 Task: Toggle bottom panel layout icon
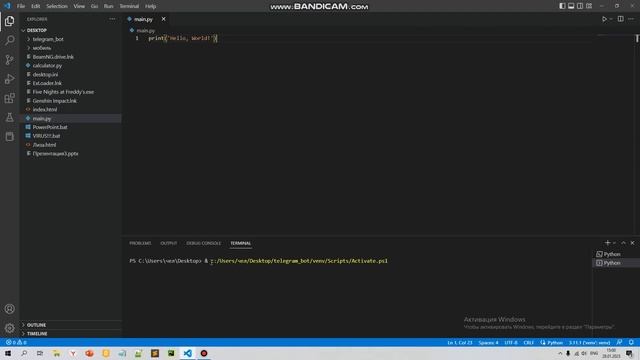571,6
